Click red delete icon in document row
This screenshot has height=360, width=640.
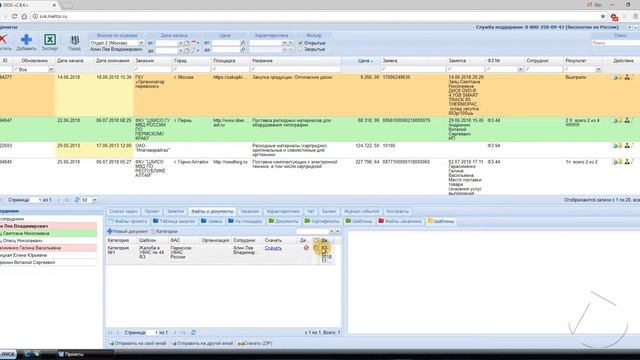(306, 248)
